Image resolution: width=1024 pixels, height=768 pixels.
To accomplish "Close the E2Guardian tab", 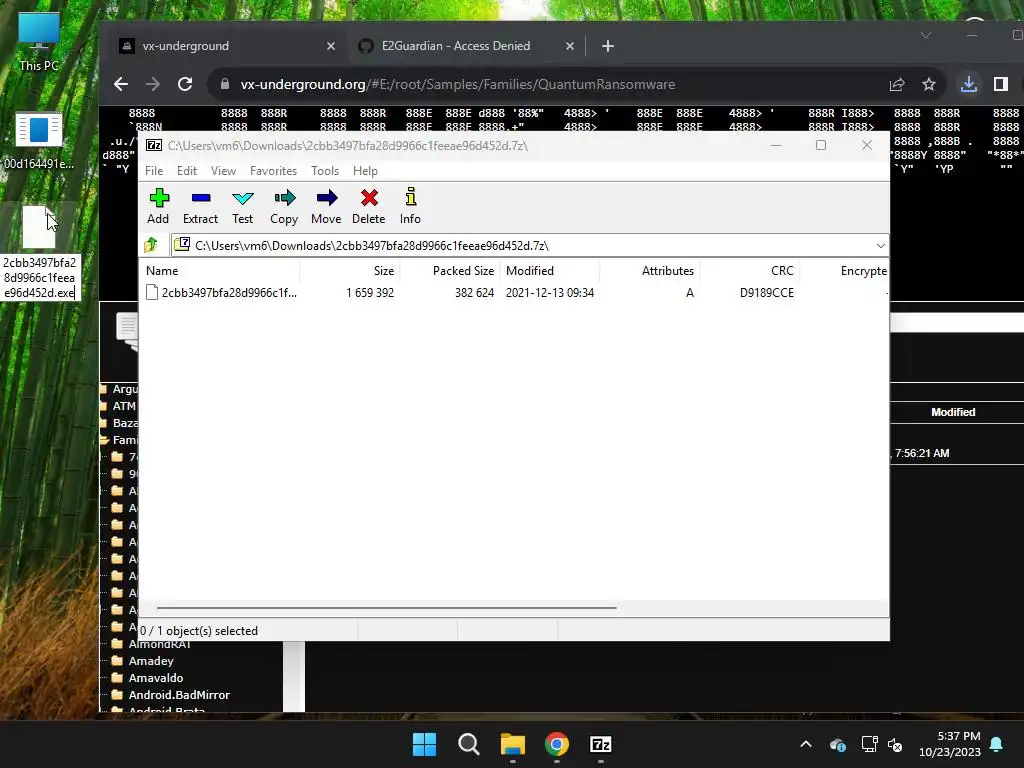I will [x=569, y=46].
